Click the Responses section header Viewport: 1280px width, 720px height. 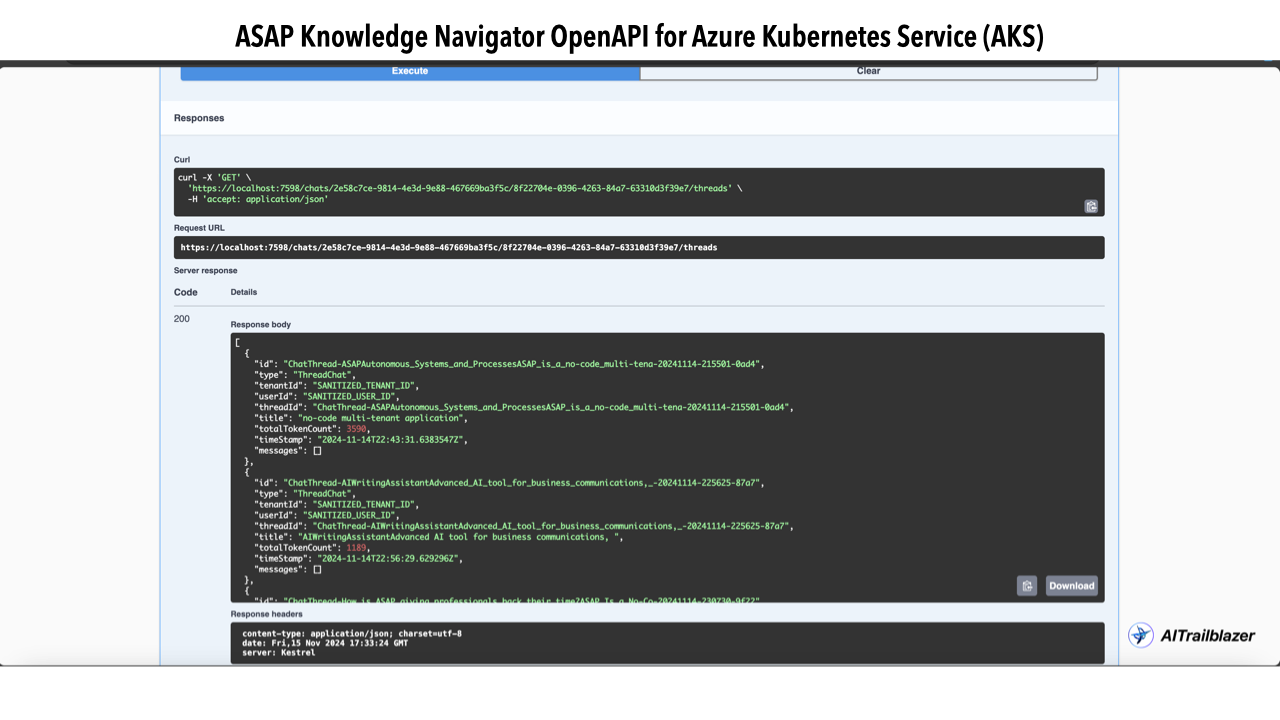click(199, 118)
